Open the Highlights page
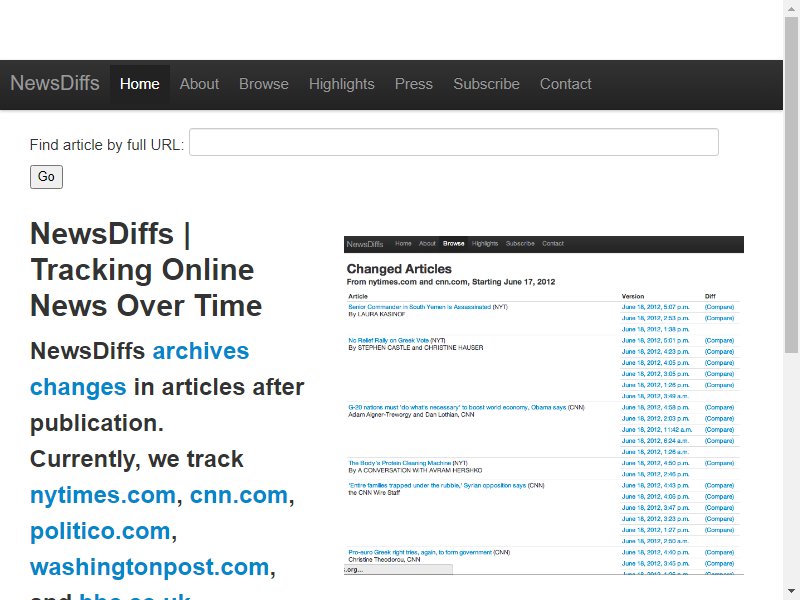This screenshot has height=600, width=800. (341, 84)
